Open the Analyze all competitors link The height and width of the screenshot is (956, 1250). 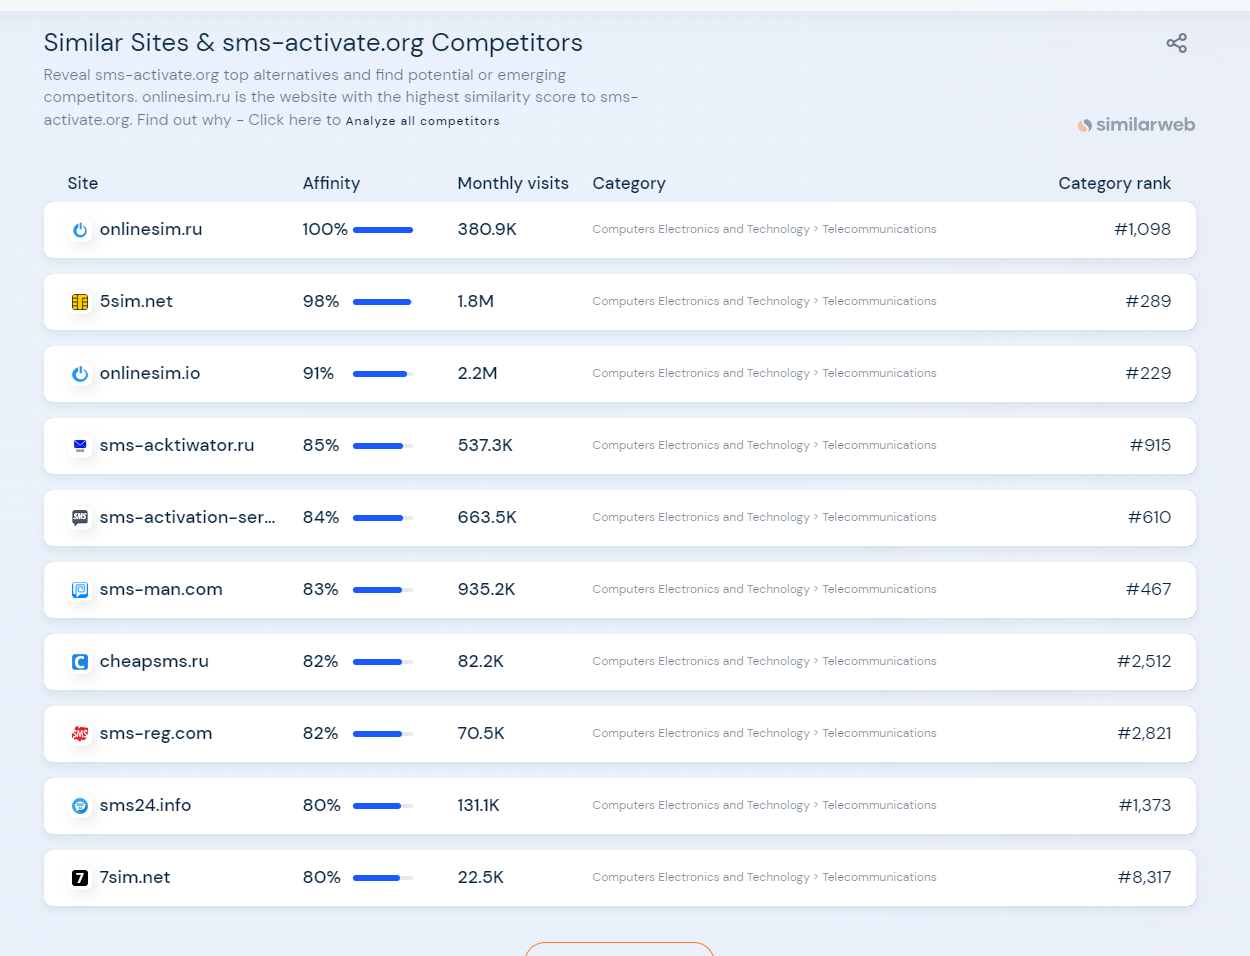(x=422, y=121)
